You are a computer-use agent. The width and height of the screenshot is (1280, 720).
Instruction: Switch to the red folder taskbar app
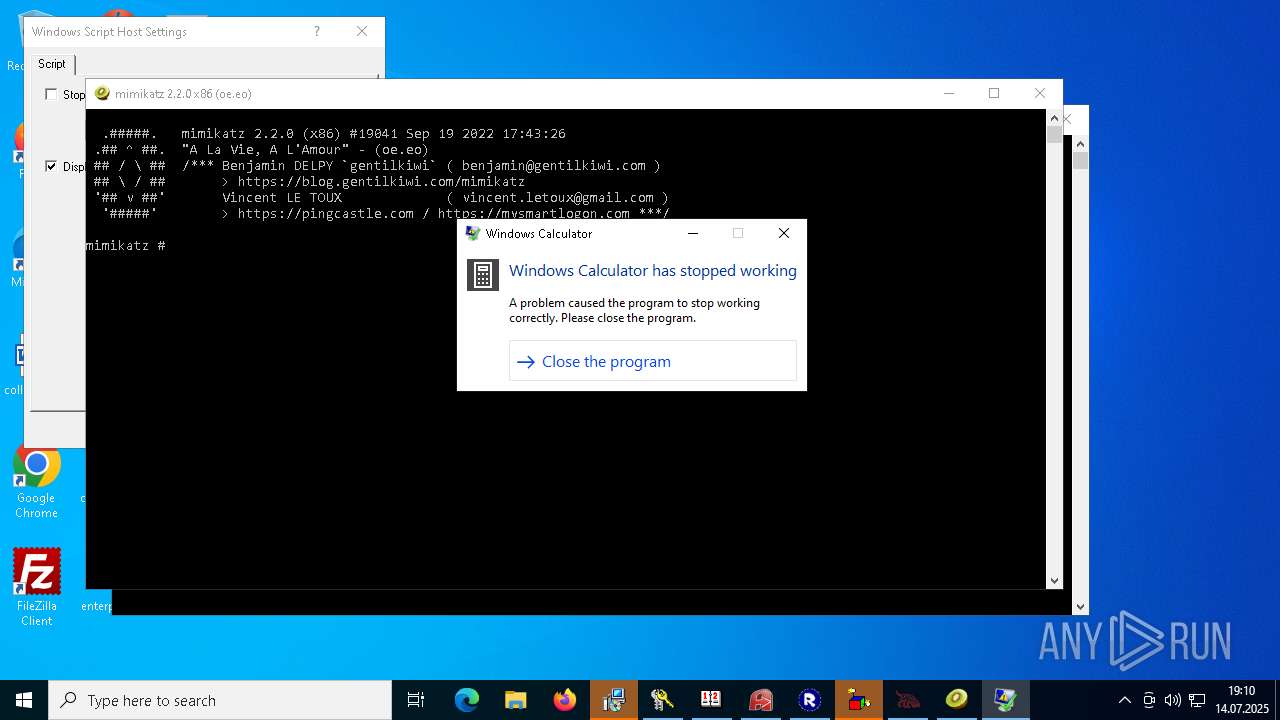pyautogui.click(x=761, y=700)
